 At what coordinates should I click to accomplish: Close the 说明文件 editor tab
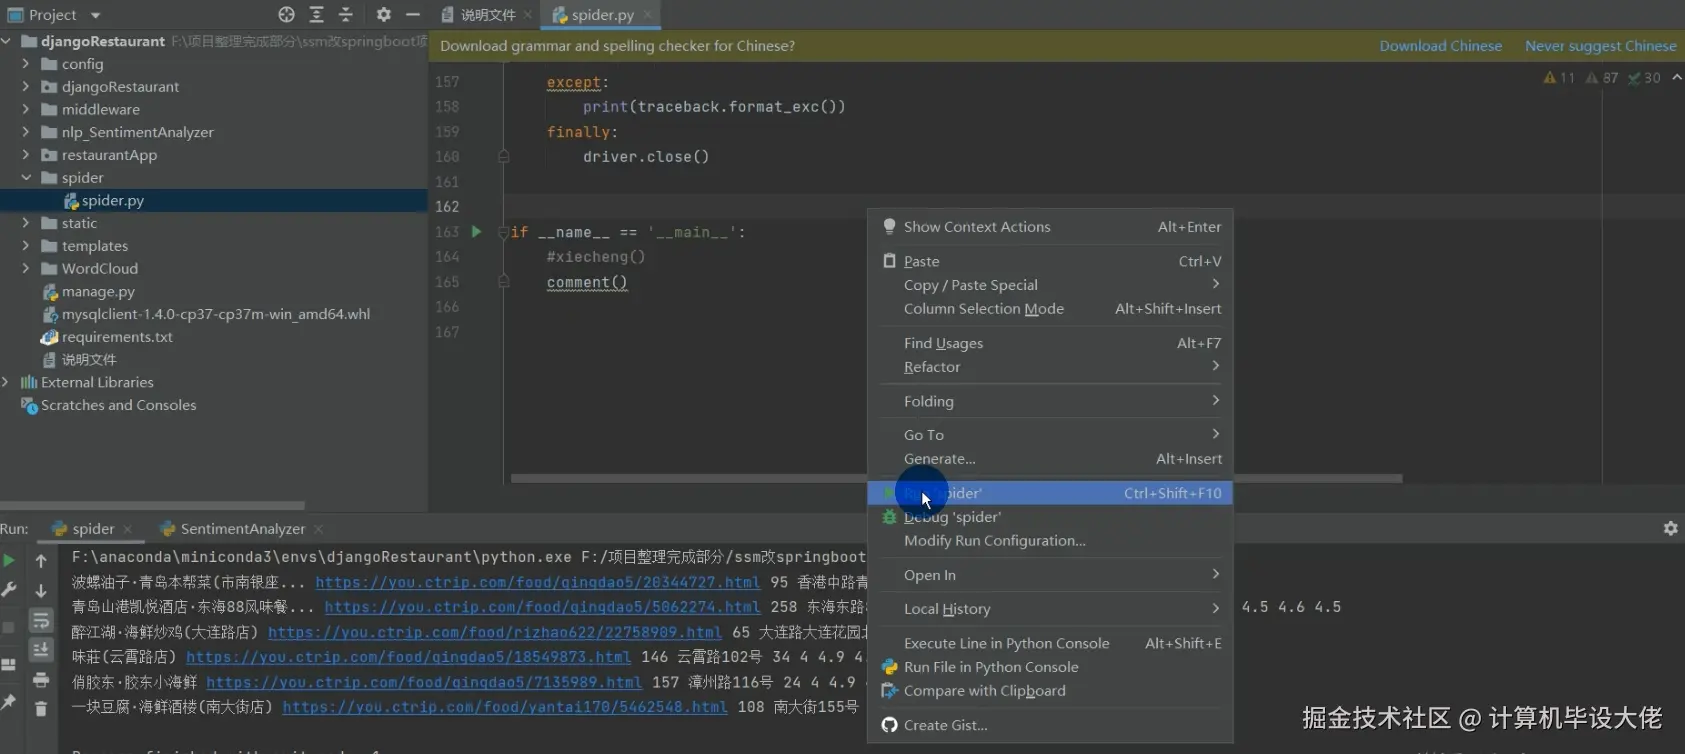click(528, 15)
